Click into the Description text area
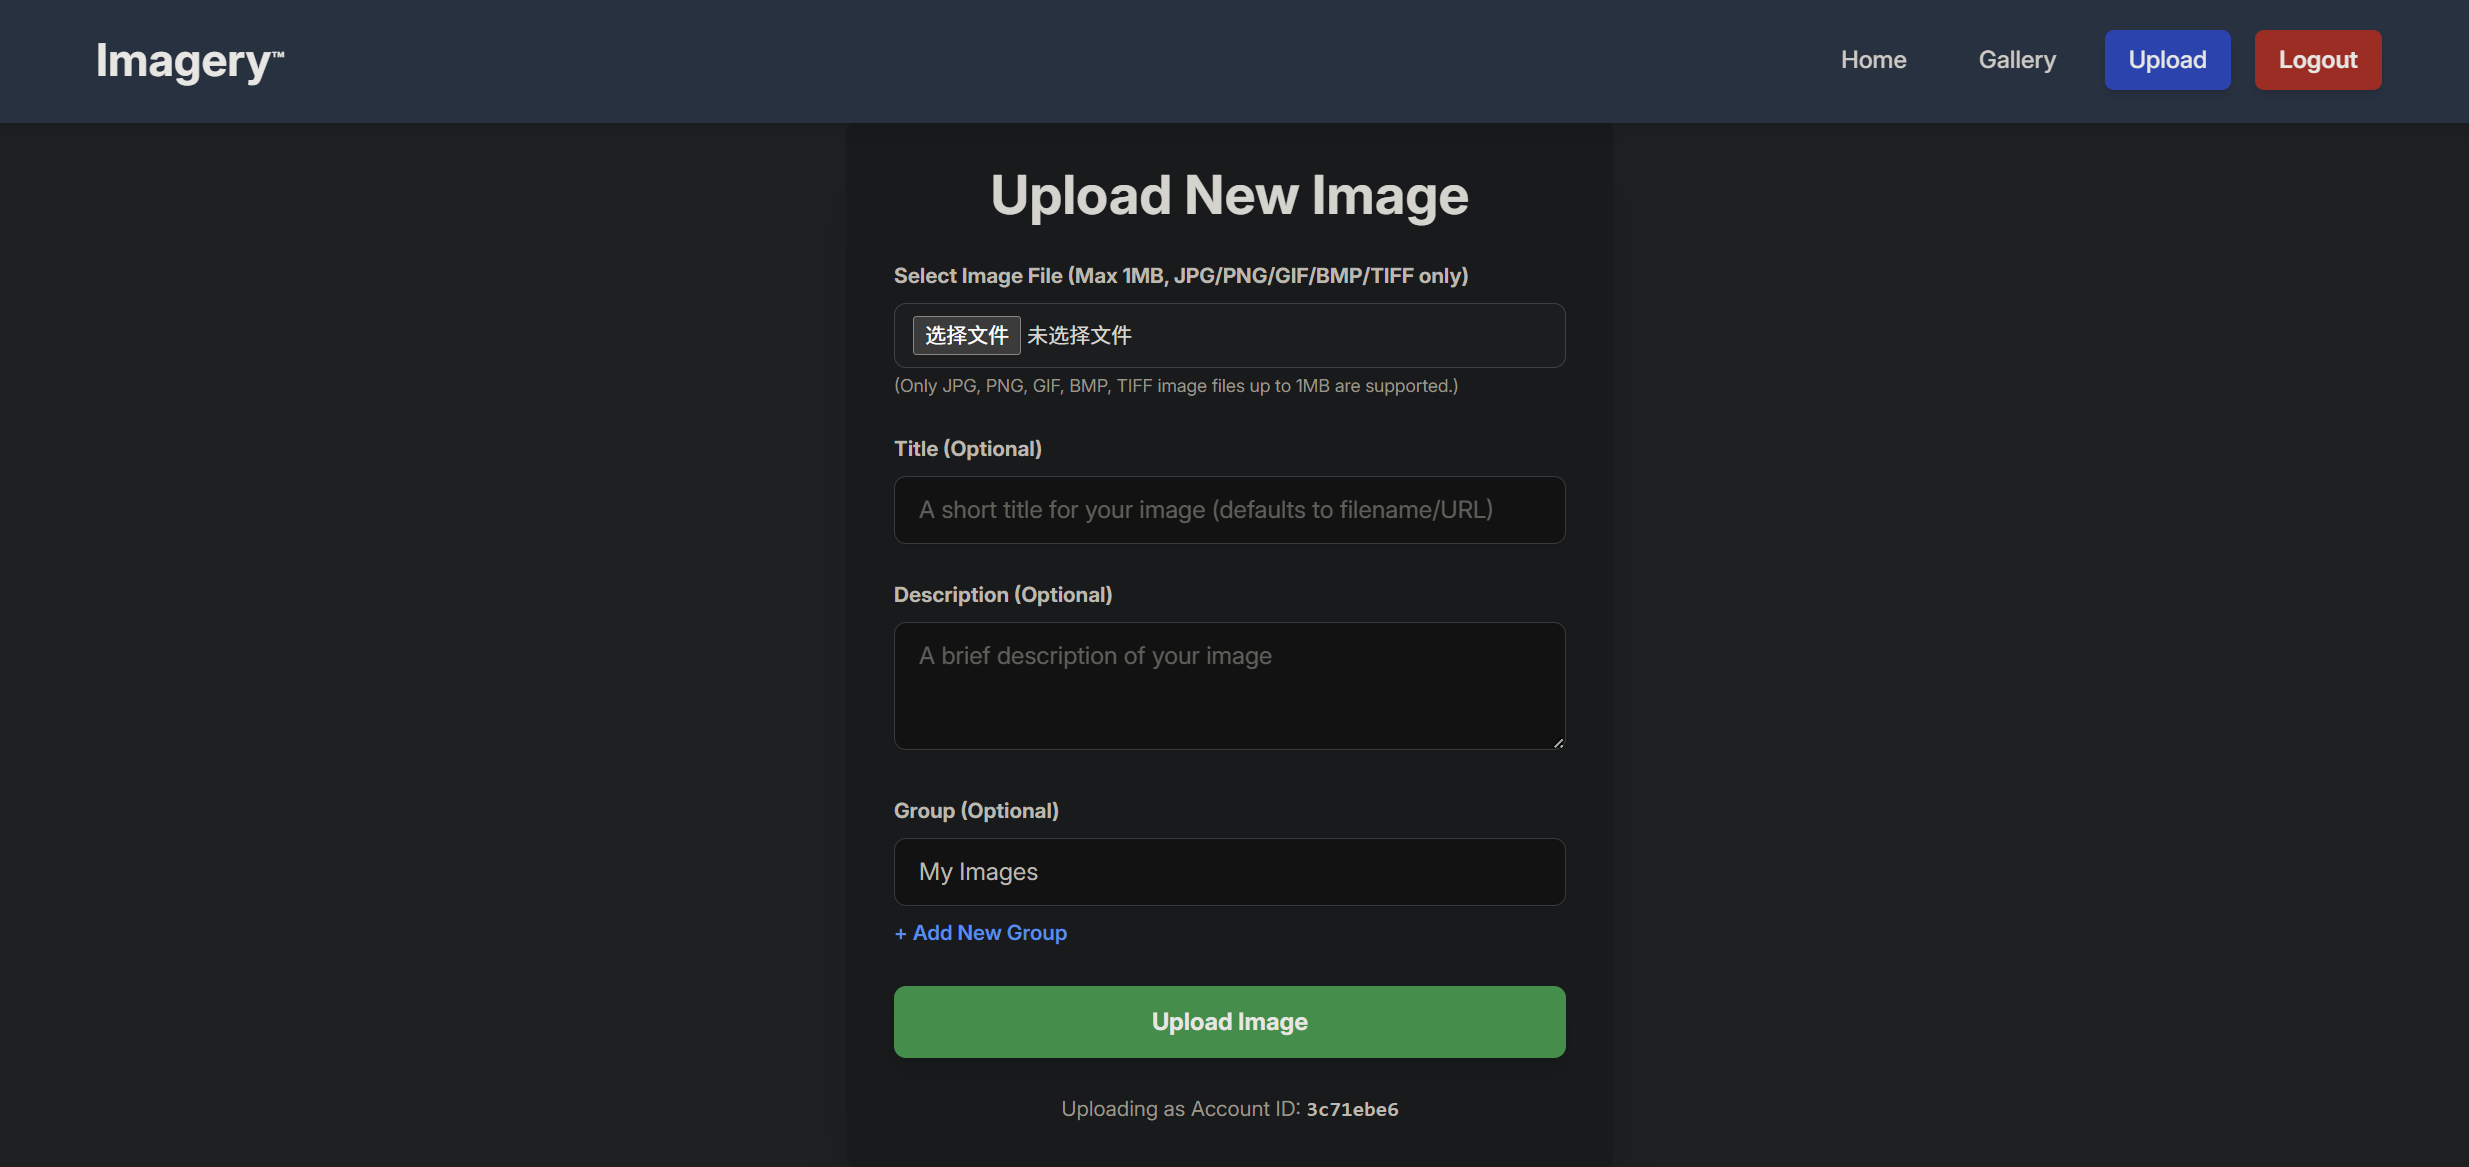The width and height of the screenshot is (2469, 1167). click(x=1228, y=686)
